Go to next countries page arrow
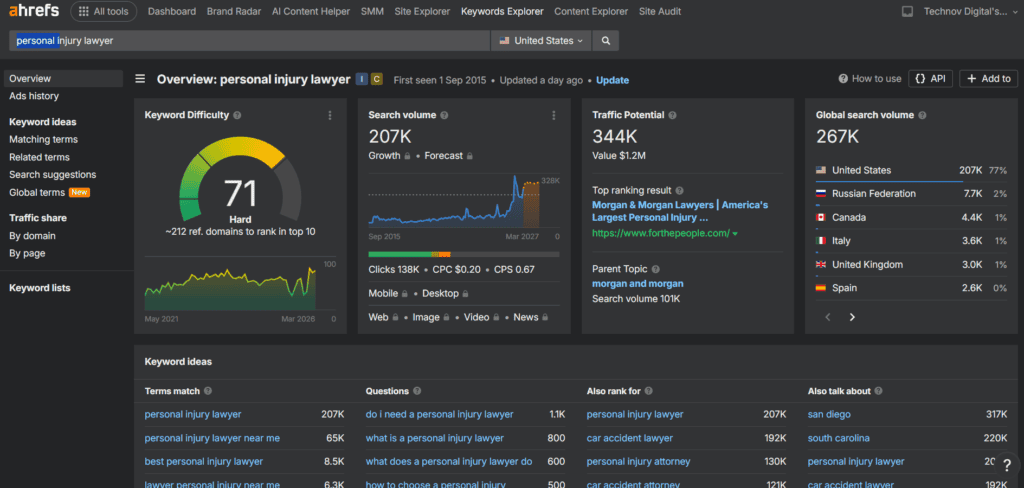The image size is (1024, 488). [x=852, y=317]
